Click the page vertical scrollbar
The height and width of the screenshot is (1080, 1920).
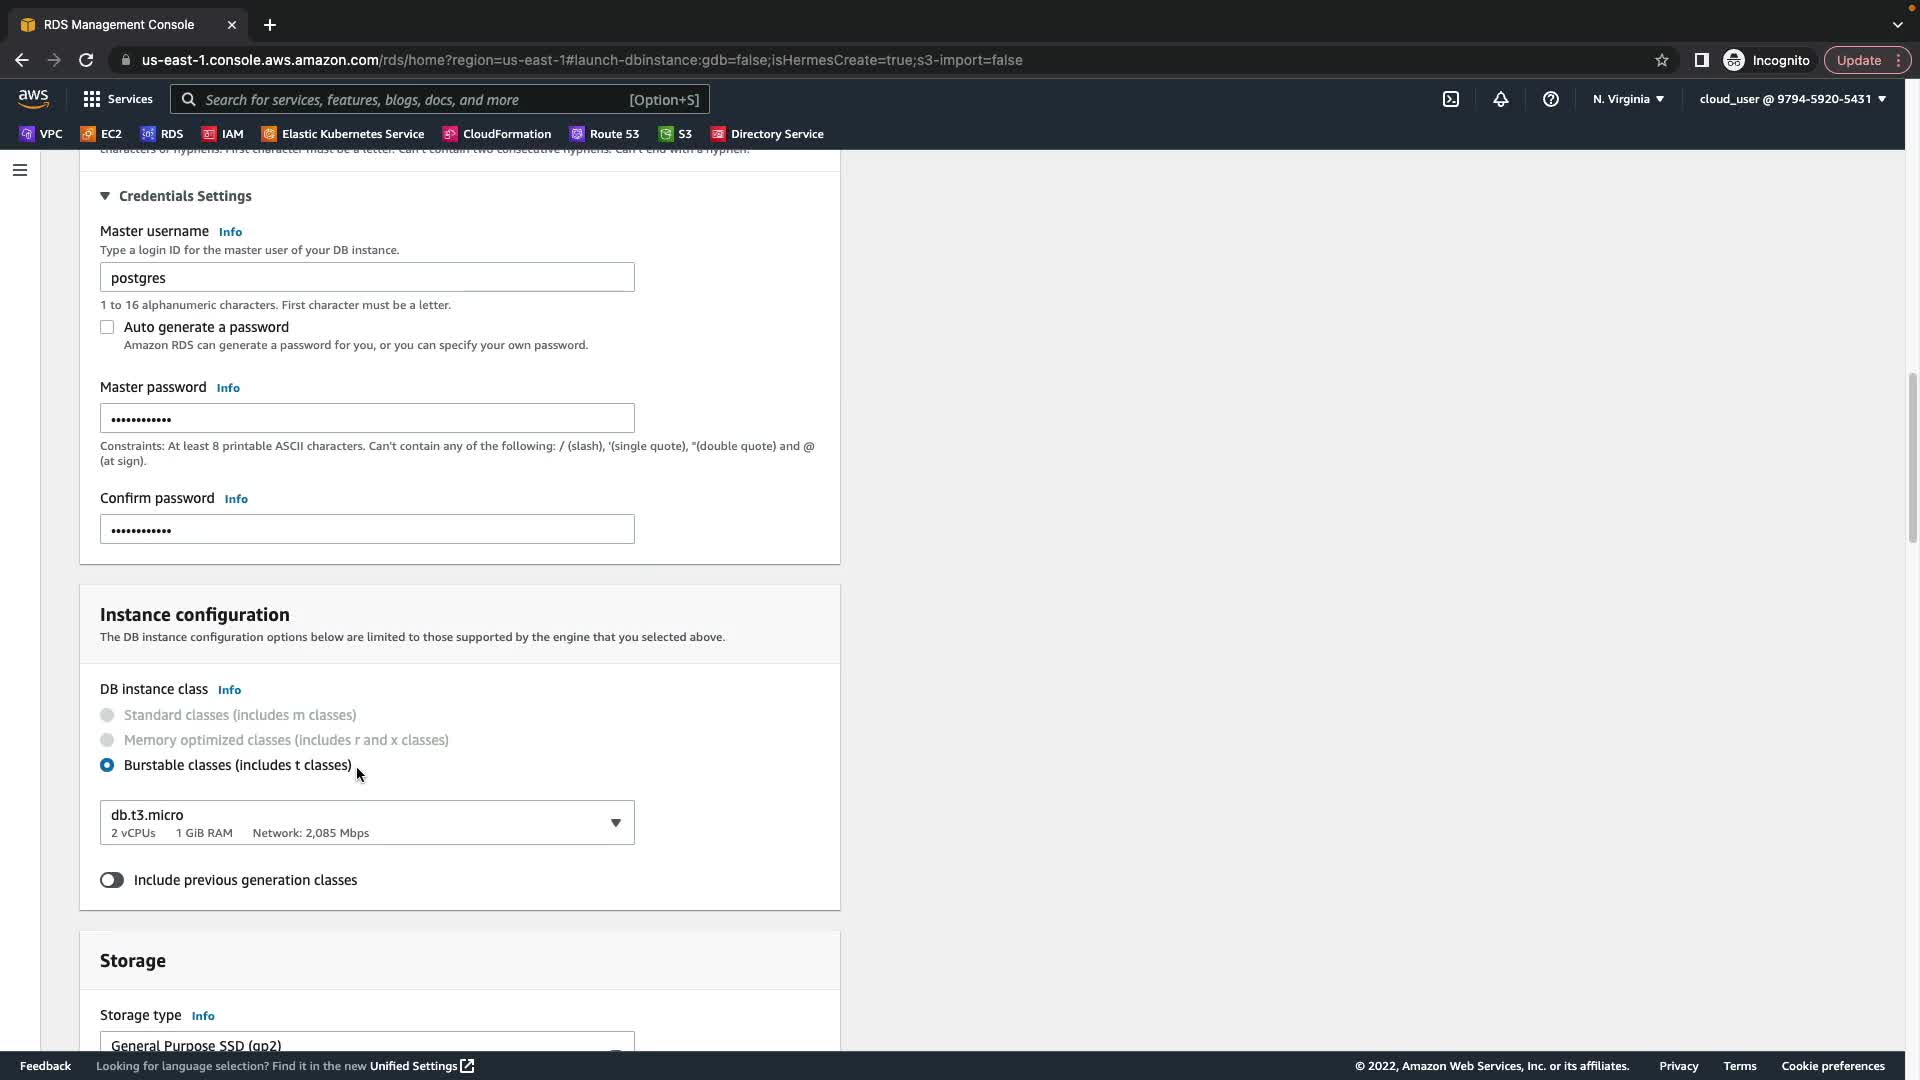(x=1912, y=457)
